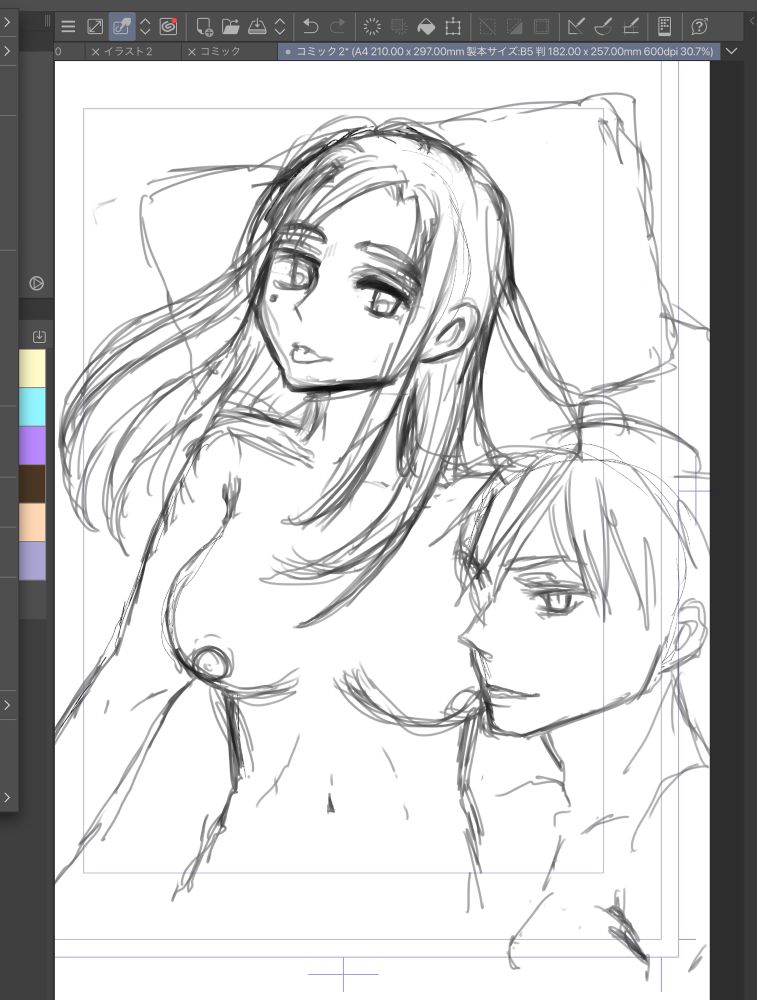Close the コミック tab

pyautogui.click(x=191, y=52)
